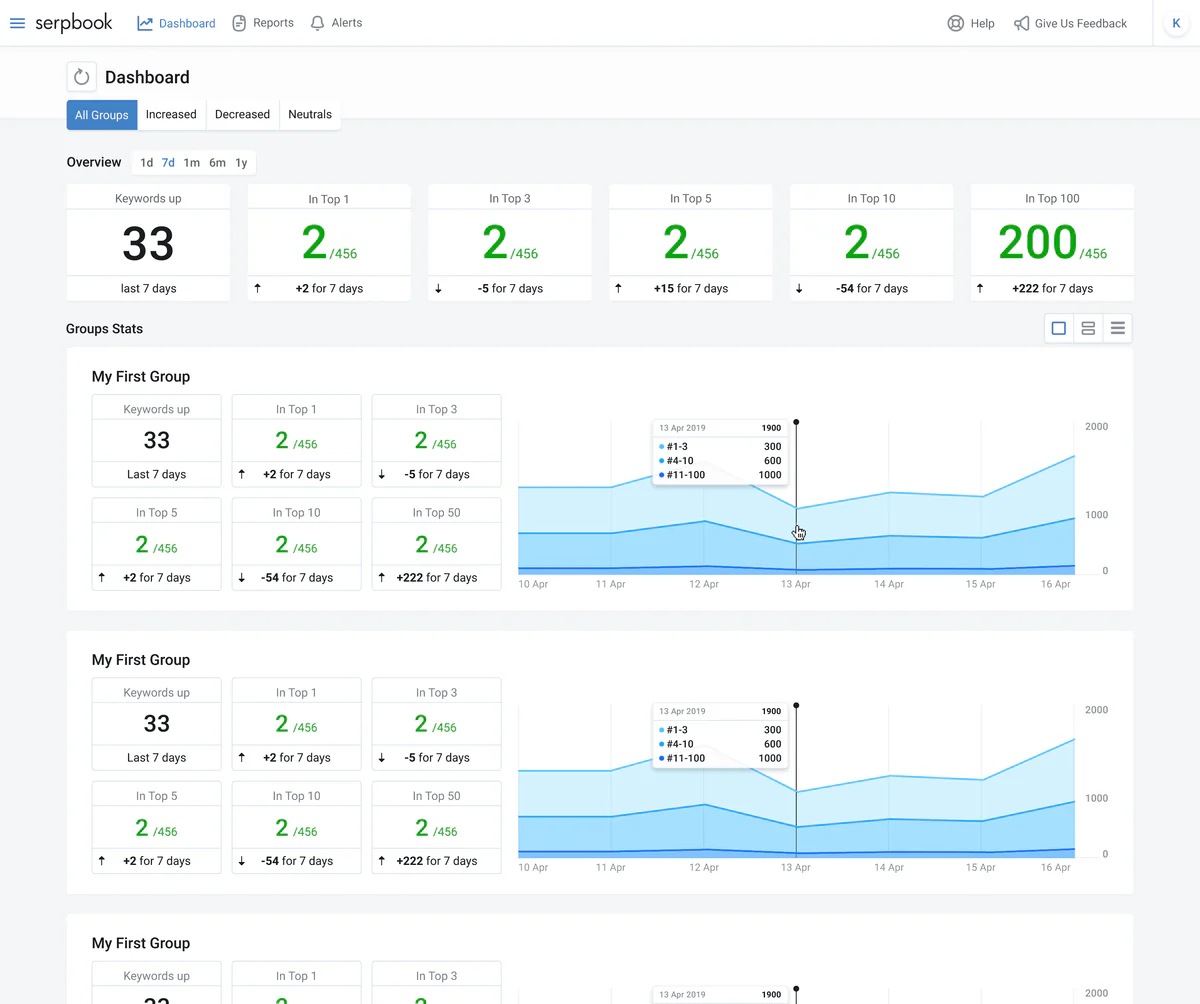Set overview range to 1m
1200x1004 pixels.
191,163
